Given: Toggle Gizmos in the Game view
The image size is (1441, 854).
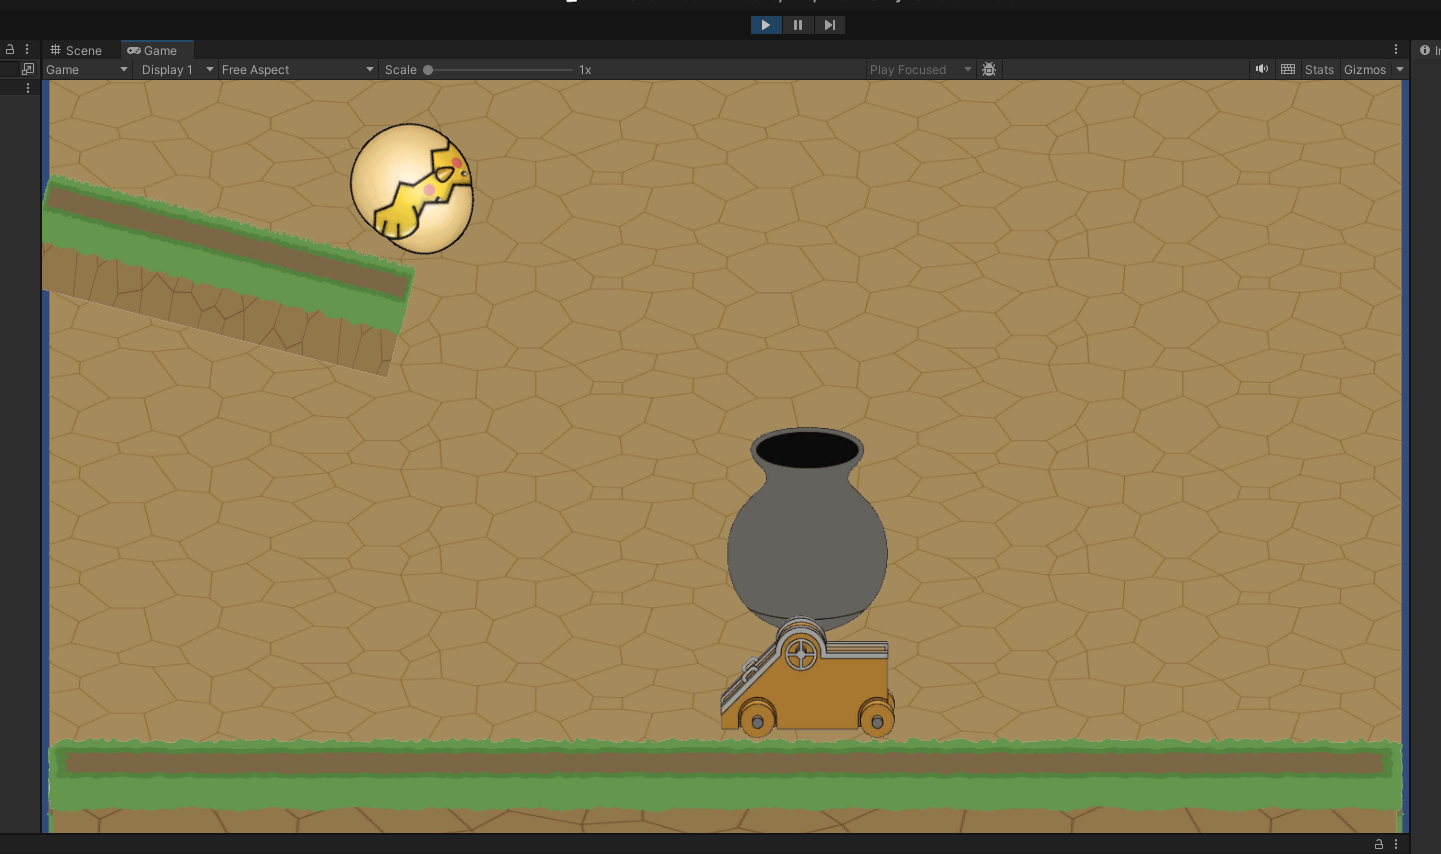Looking at the screenshot, I should 1365,69.
